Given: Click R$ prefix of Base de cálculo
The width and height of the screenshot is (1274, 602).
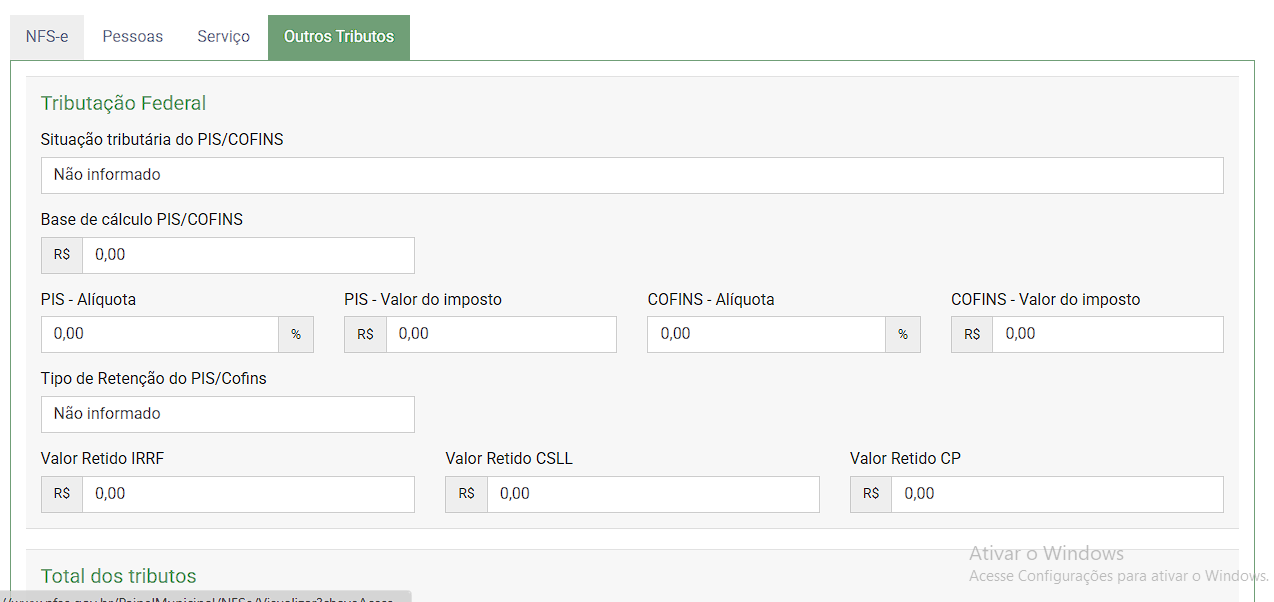Looking at the screenshot, I should click(x=62, y=255).
